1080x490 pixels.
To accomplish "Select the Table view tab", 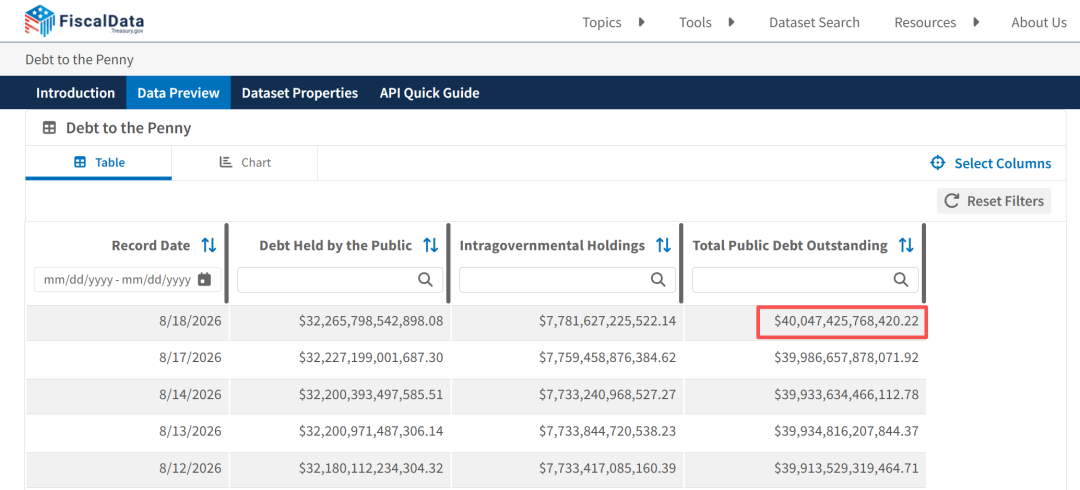I will click(x=98, y=163).
